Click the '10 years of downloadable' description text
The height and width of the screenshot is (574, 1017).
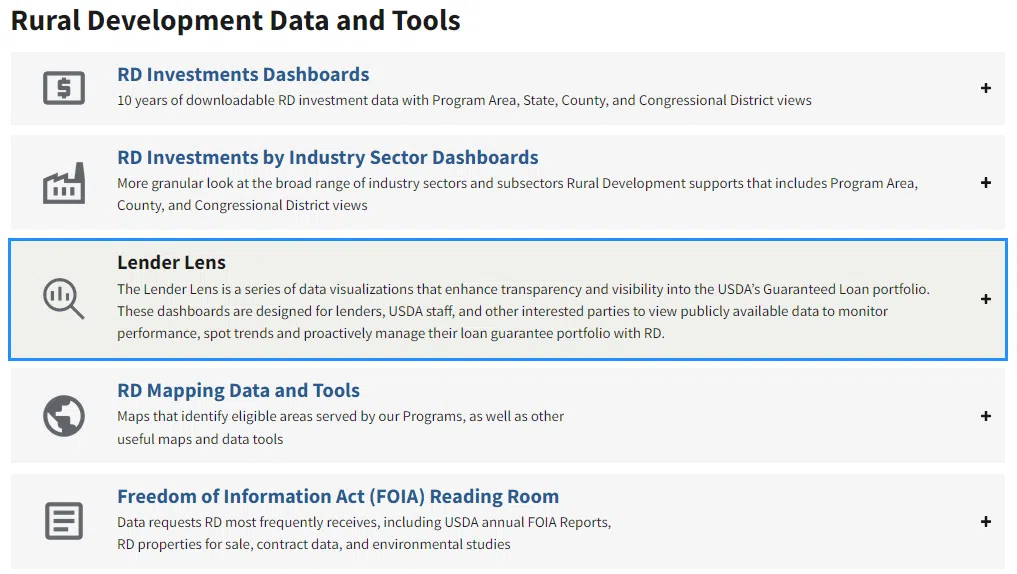coord(464,100)
